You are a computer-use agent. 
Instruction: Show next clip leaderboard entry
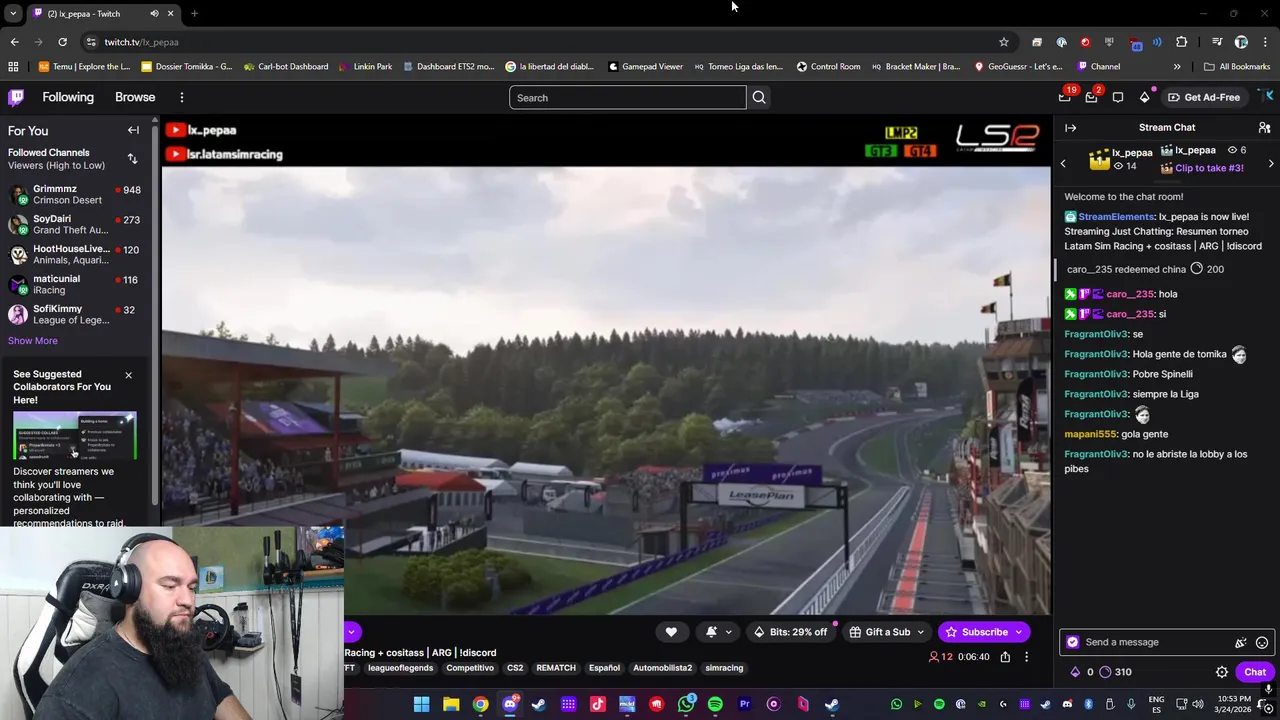coord(1271,163)
